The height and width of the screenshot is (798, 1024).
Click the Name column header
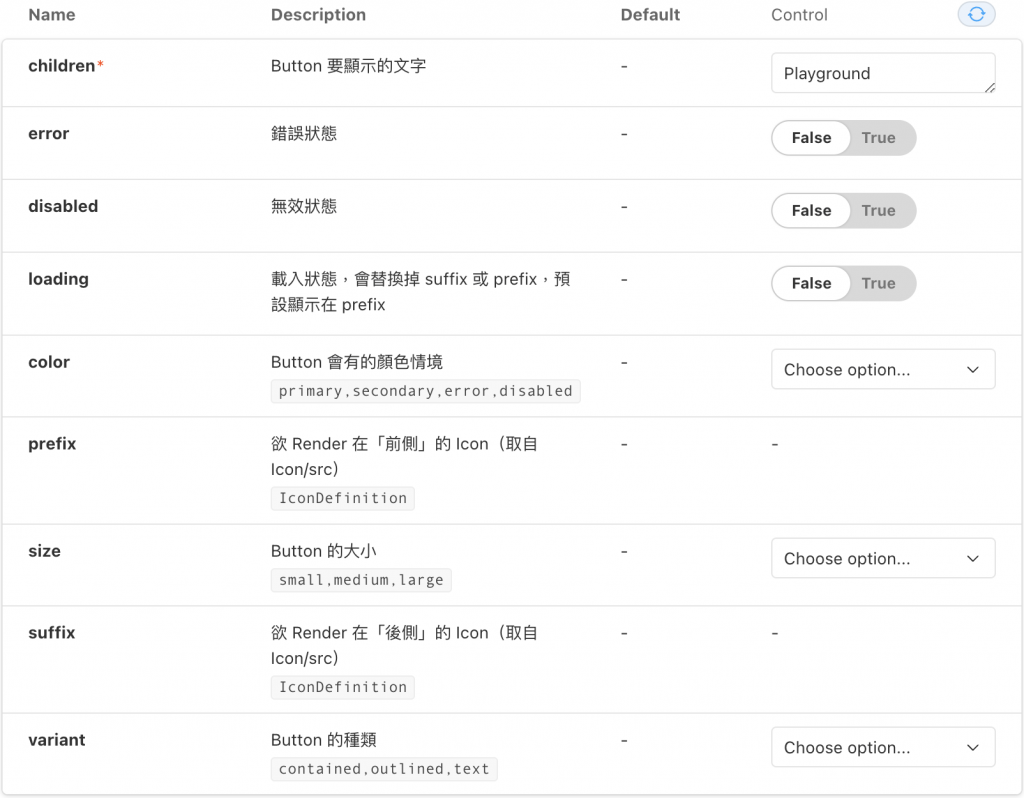point(51,15)
